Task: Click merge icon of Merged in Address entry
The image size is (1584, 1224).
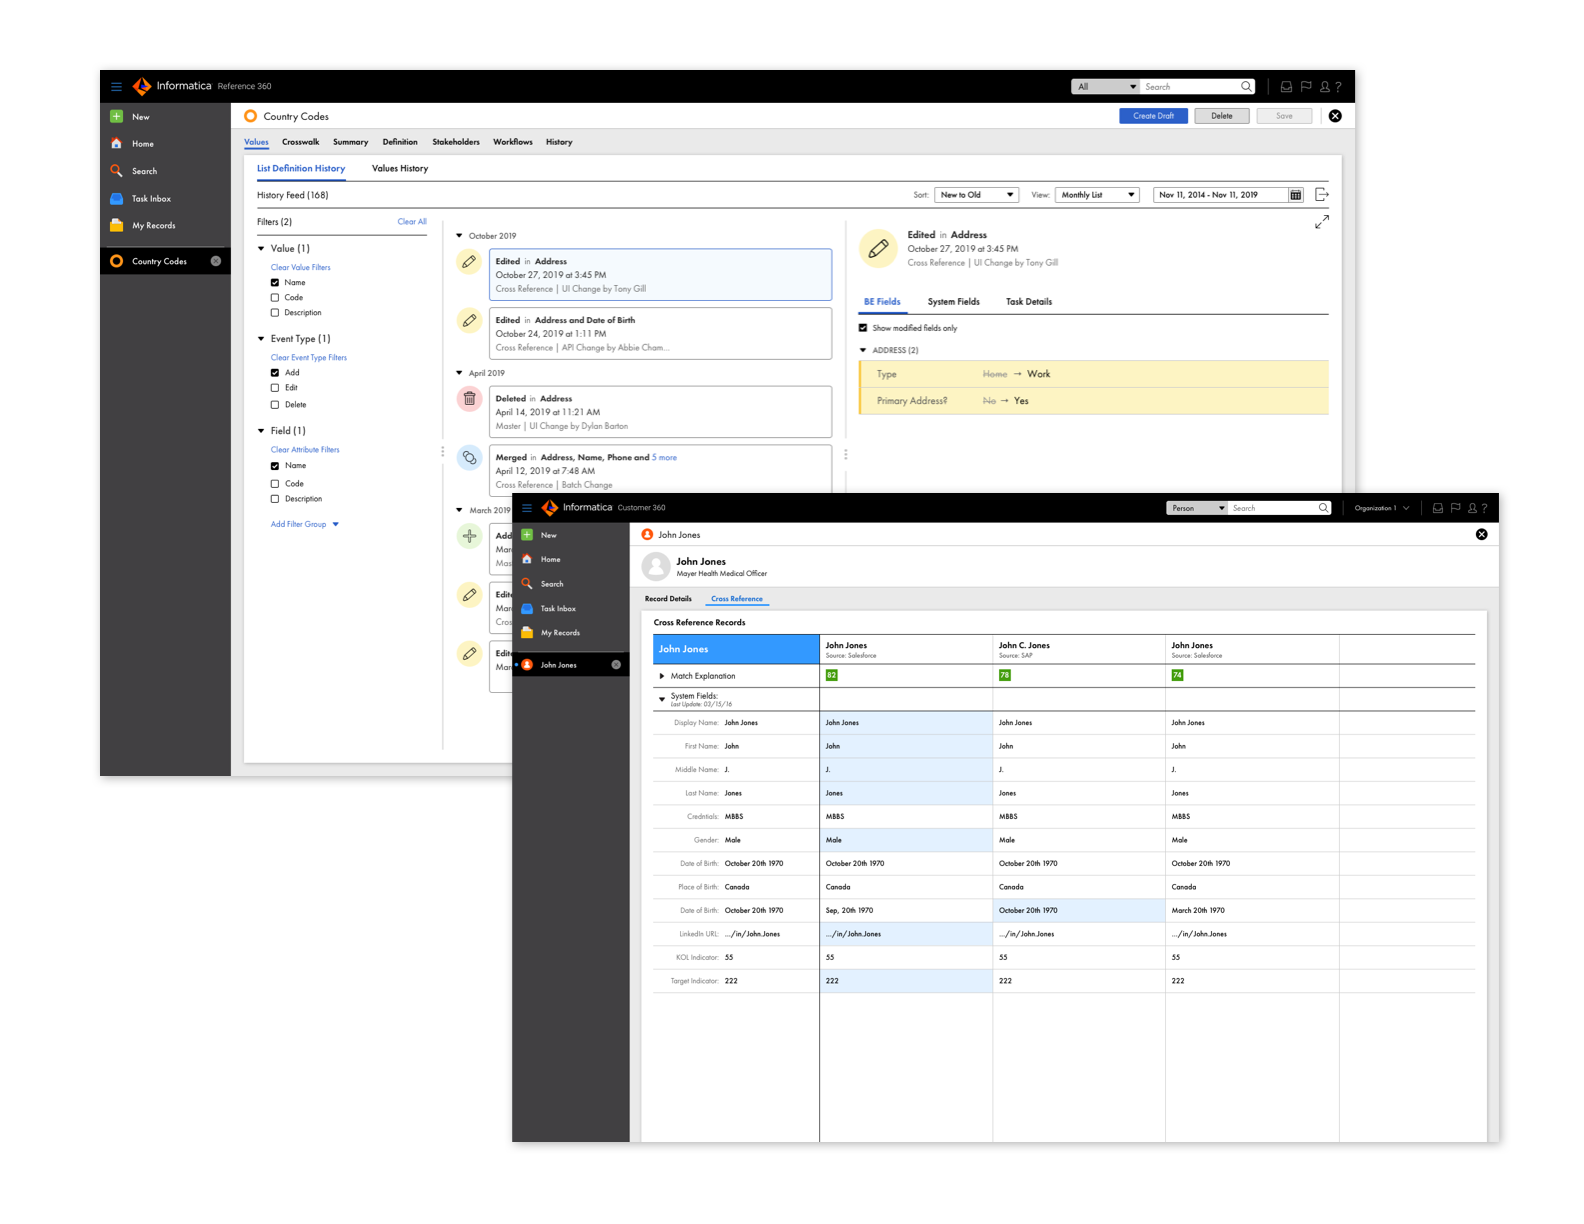Action: (x=470, y=458)
